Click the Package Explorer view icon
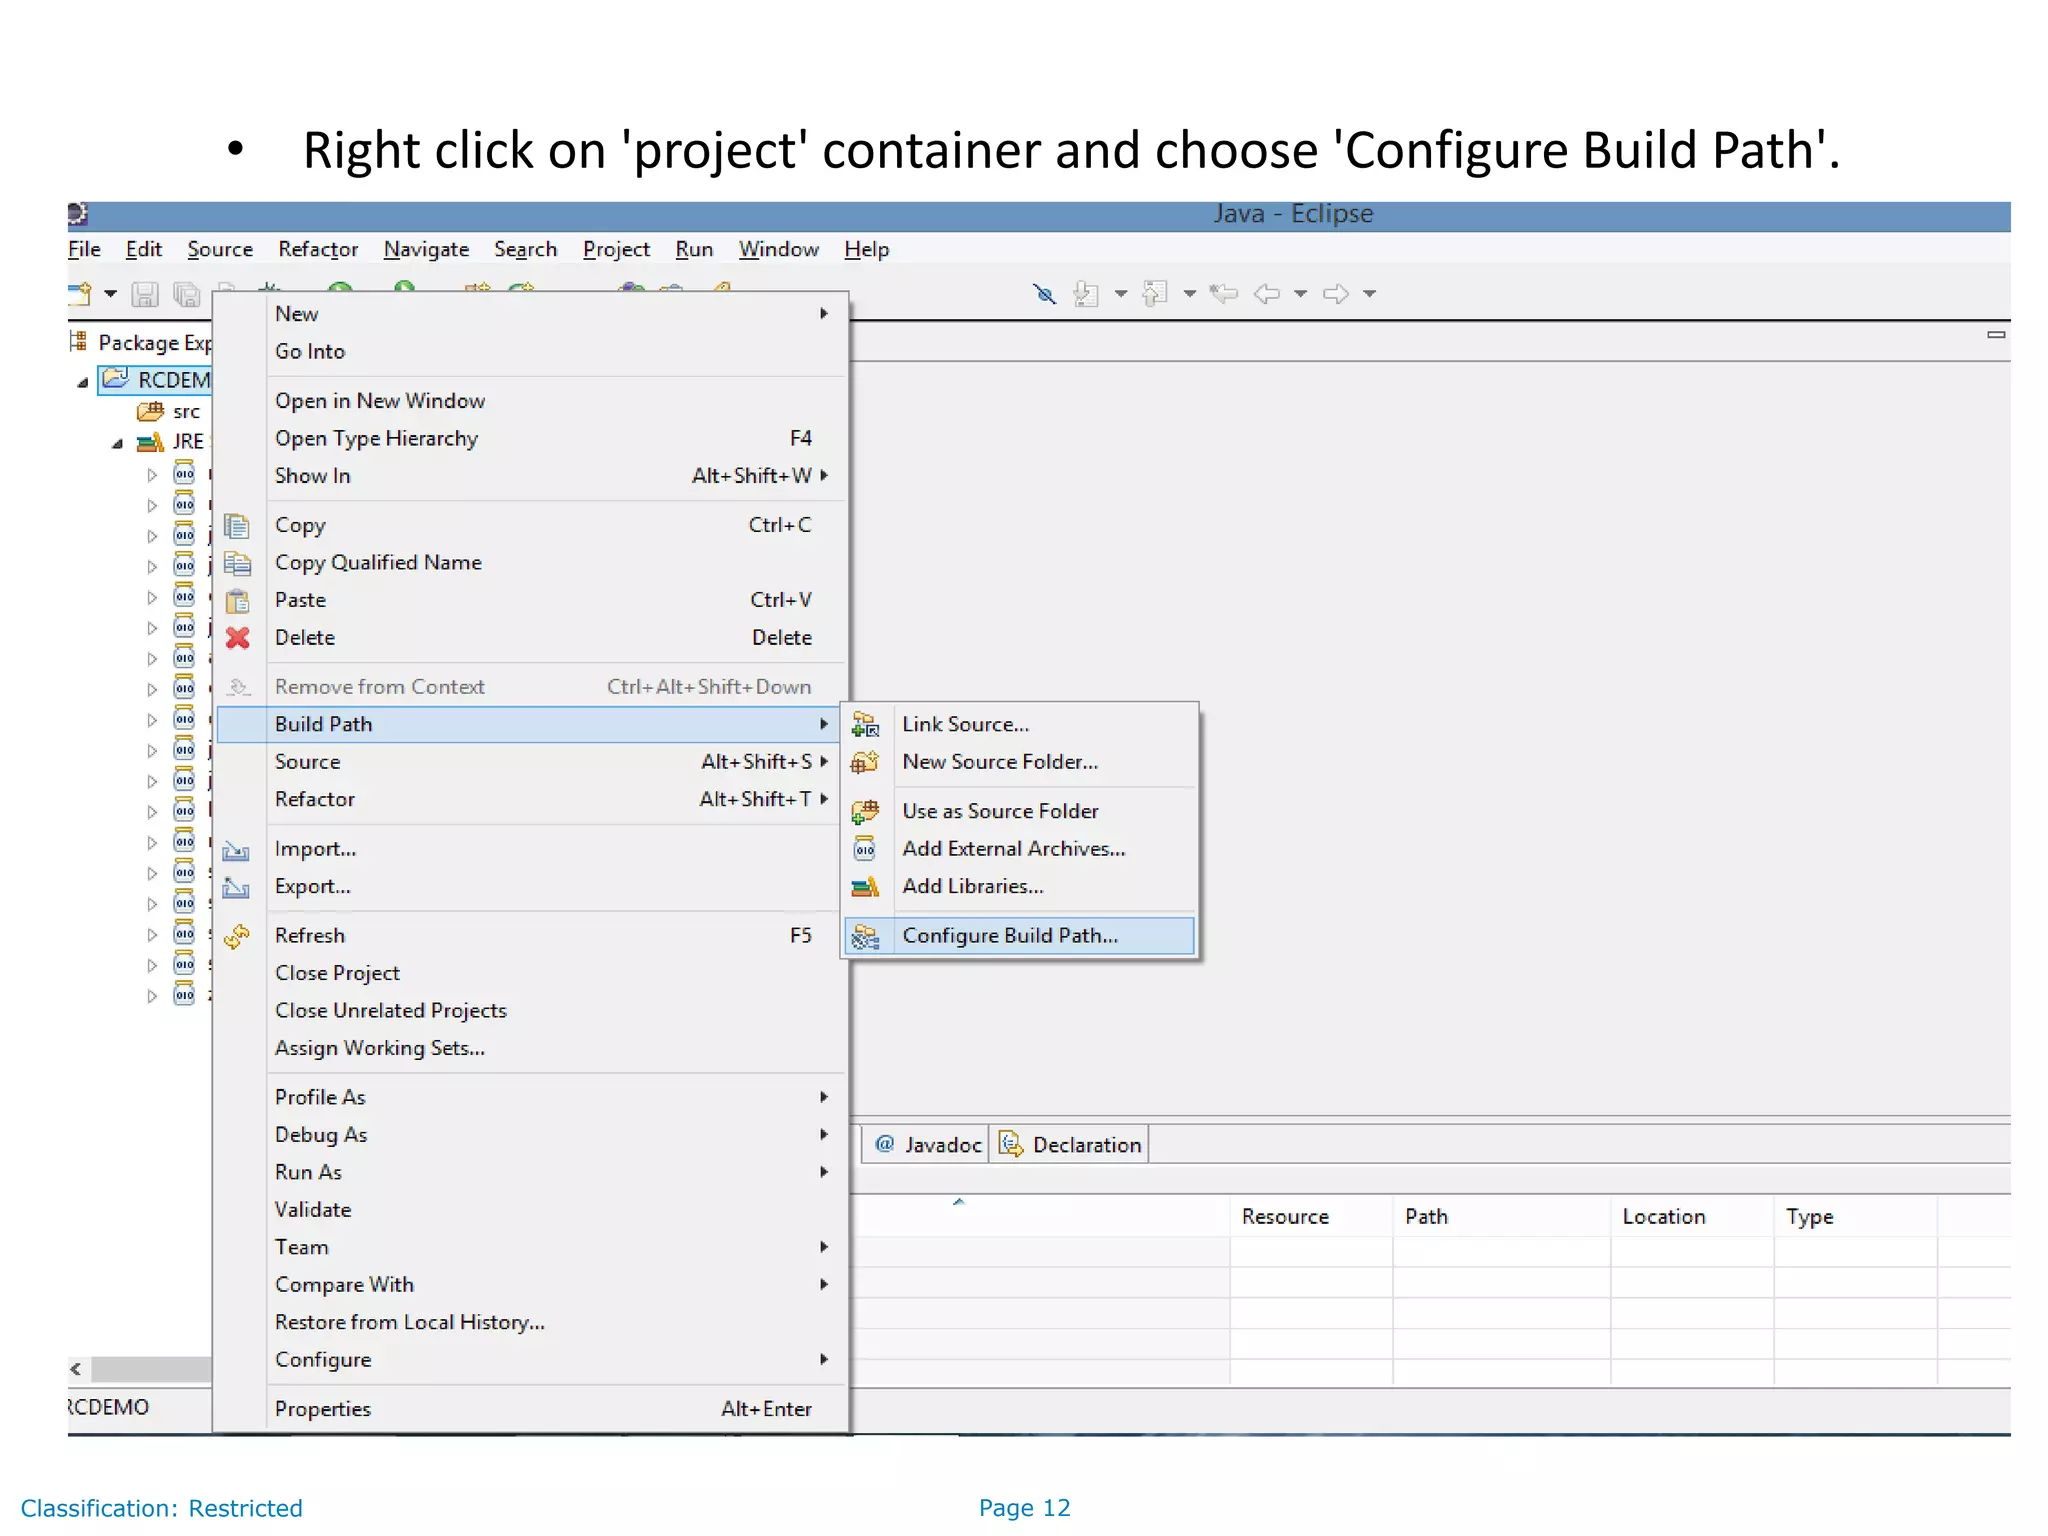 point(78,342)
